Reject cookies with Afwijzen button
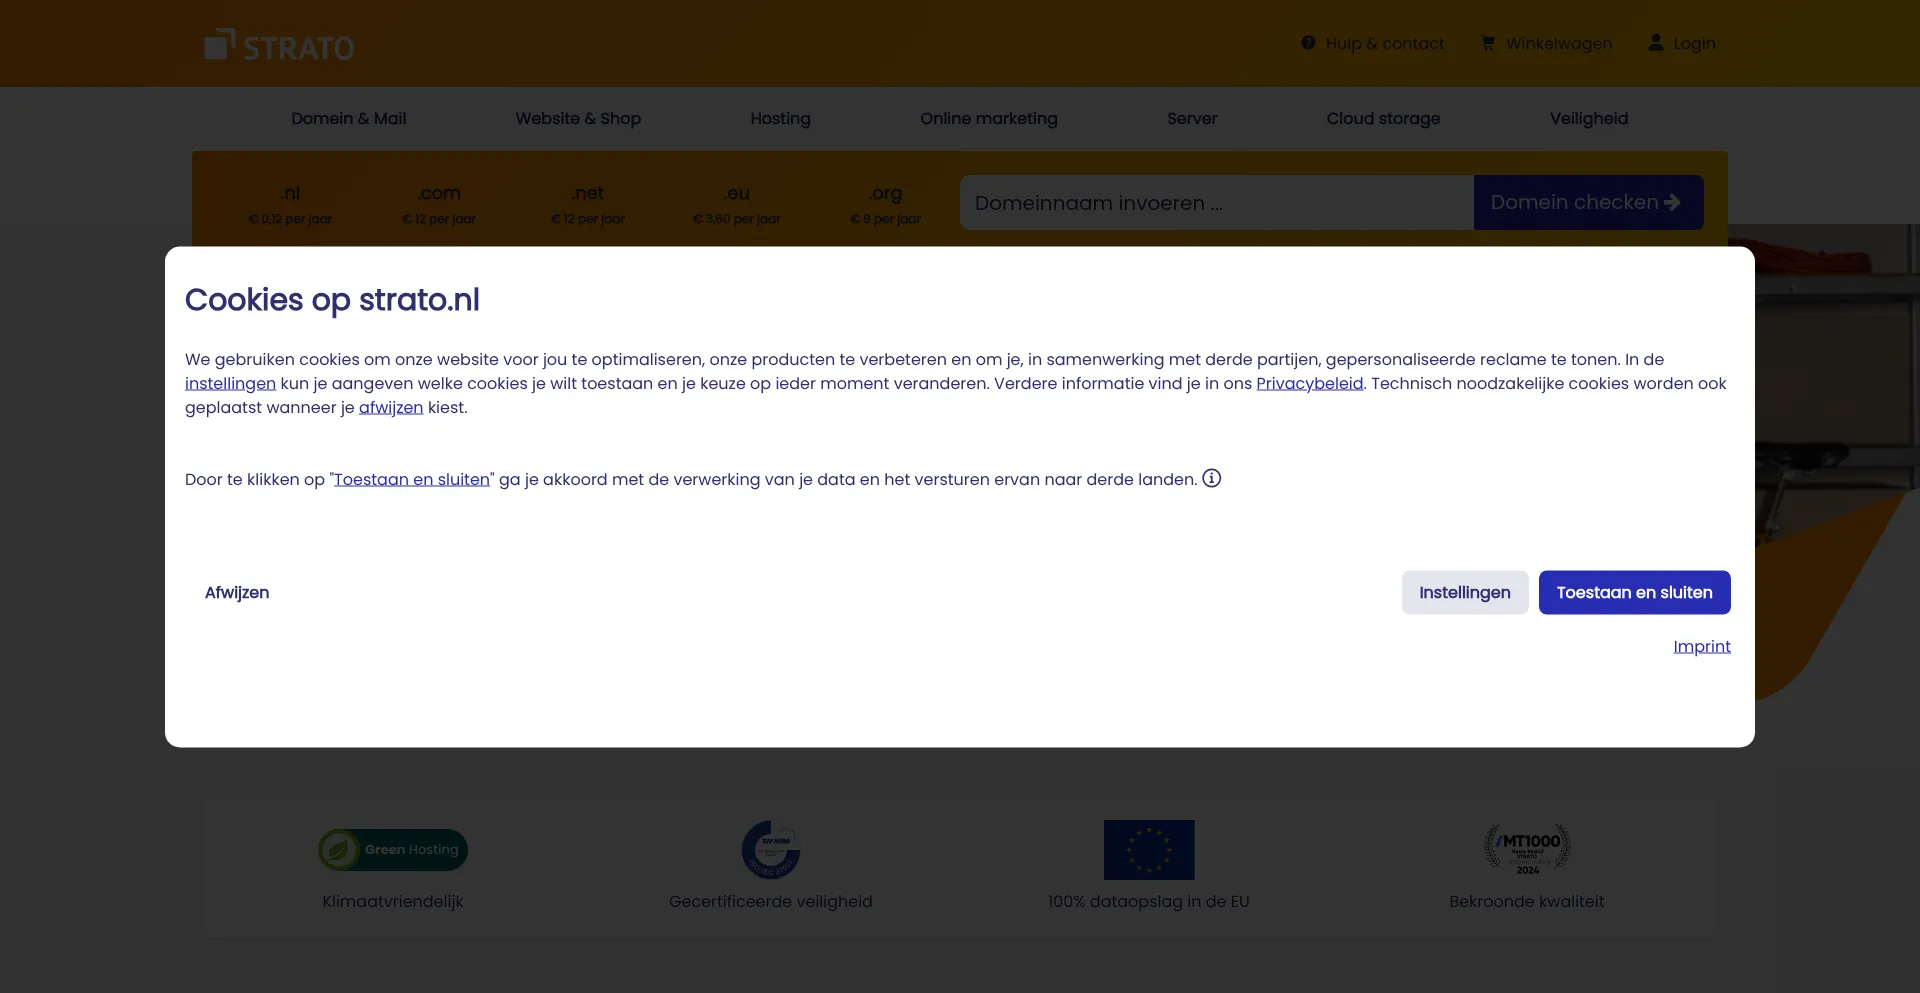Image resolution: width=1920 pixels, height=993 pixels. click(x=237, y=593)
